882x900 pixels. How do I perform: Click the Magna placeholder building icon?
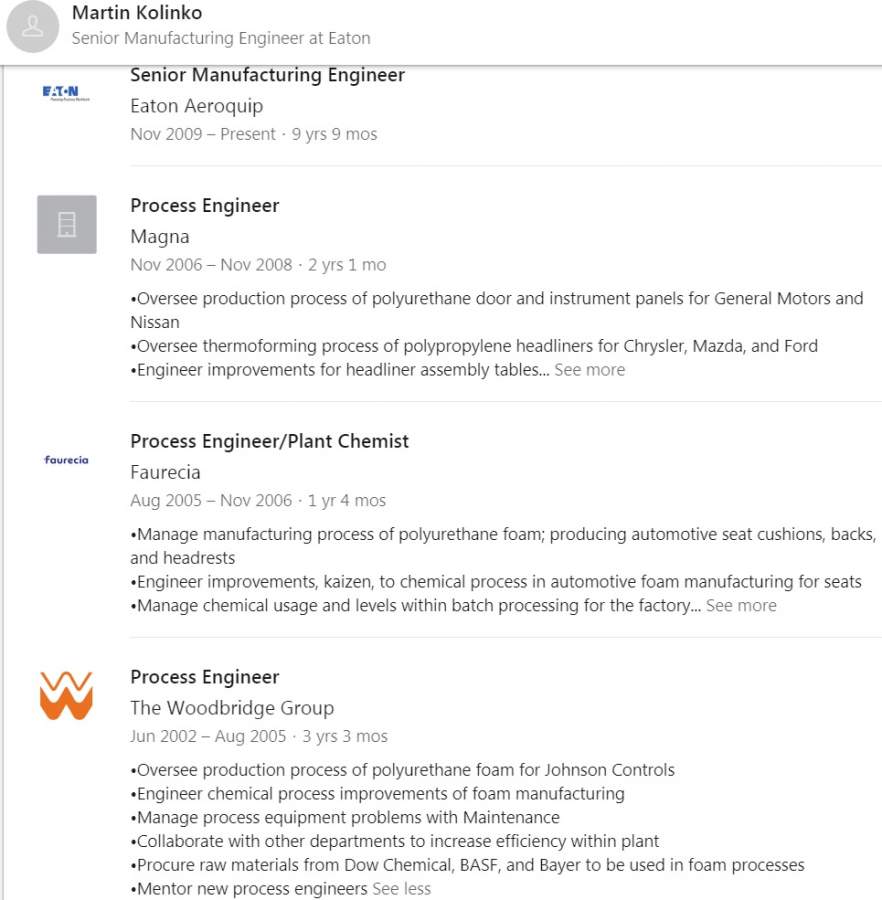[x=67, y=224]
